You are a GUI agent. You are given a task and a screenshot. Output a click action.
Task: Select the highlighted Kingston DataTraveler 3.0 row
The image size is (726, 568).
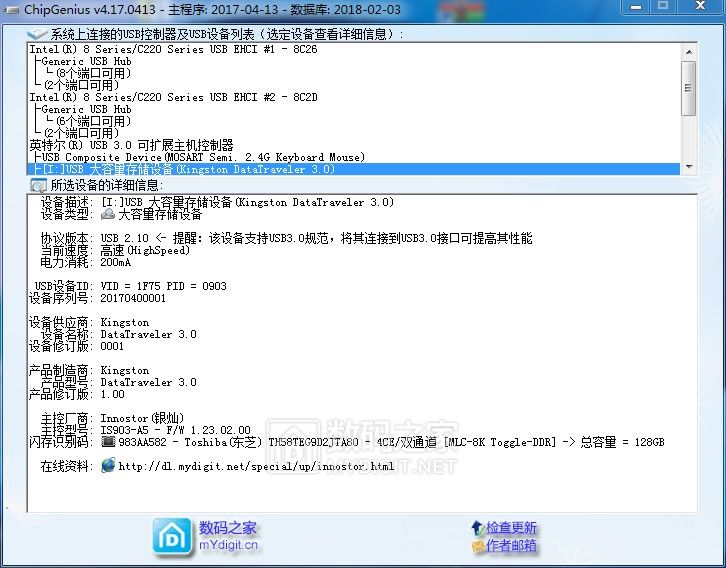point(353,169)
